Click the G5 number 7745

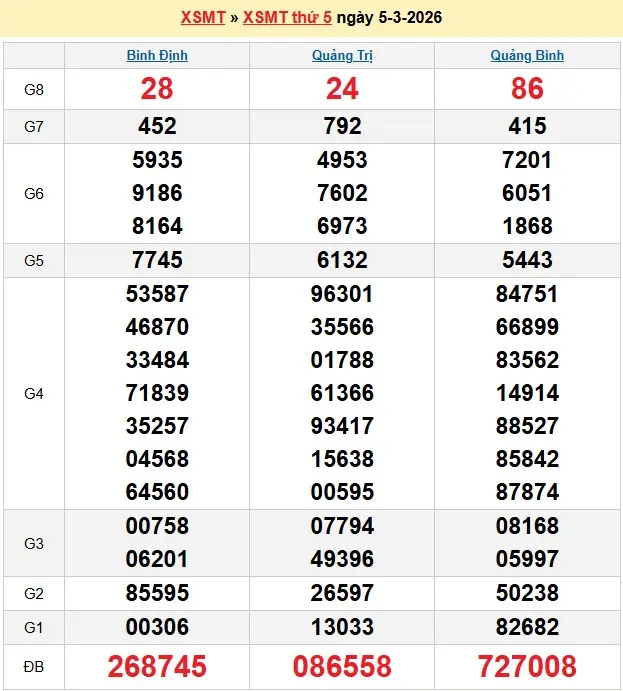pos(157,260)
